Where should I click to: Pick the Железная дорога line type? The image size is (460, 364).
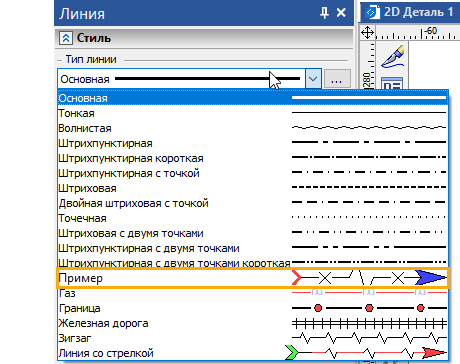(253, 323)
